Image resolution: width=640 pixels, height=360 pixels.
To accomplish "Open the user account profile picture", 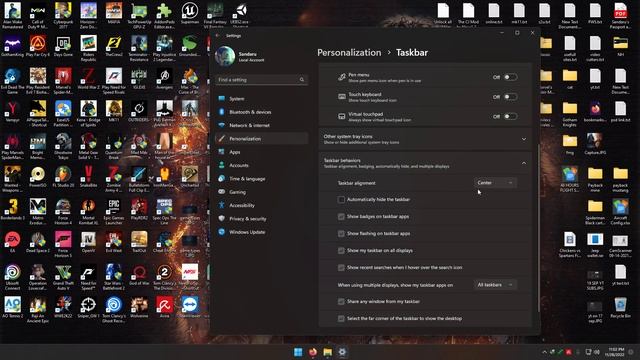I will (225, 56).
